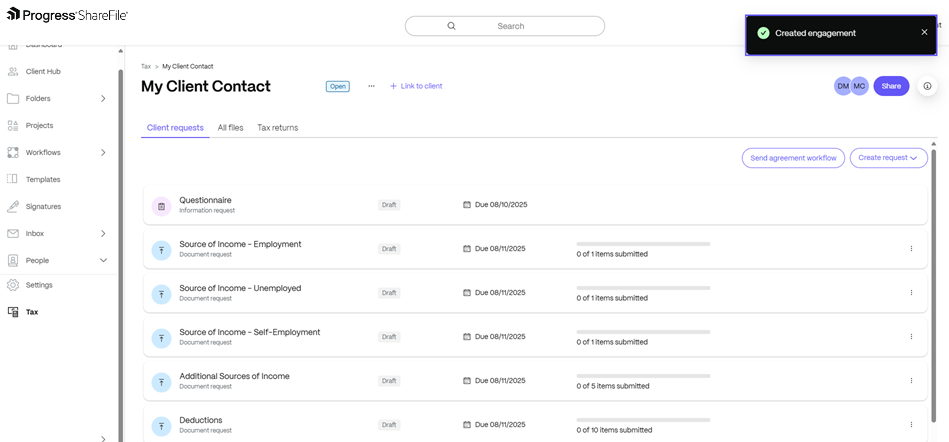Click the Open status badge
Screen dimensions: 949x442
338,86
